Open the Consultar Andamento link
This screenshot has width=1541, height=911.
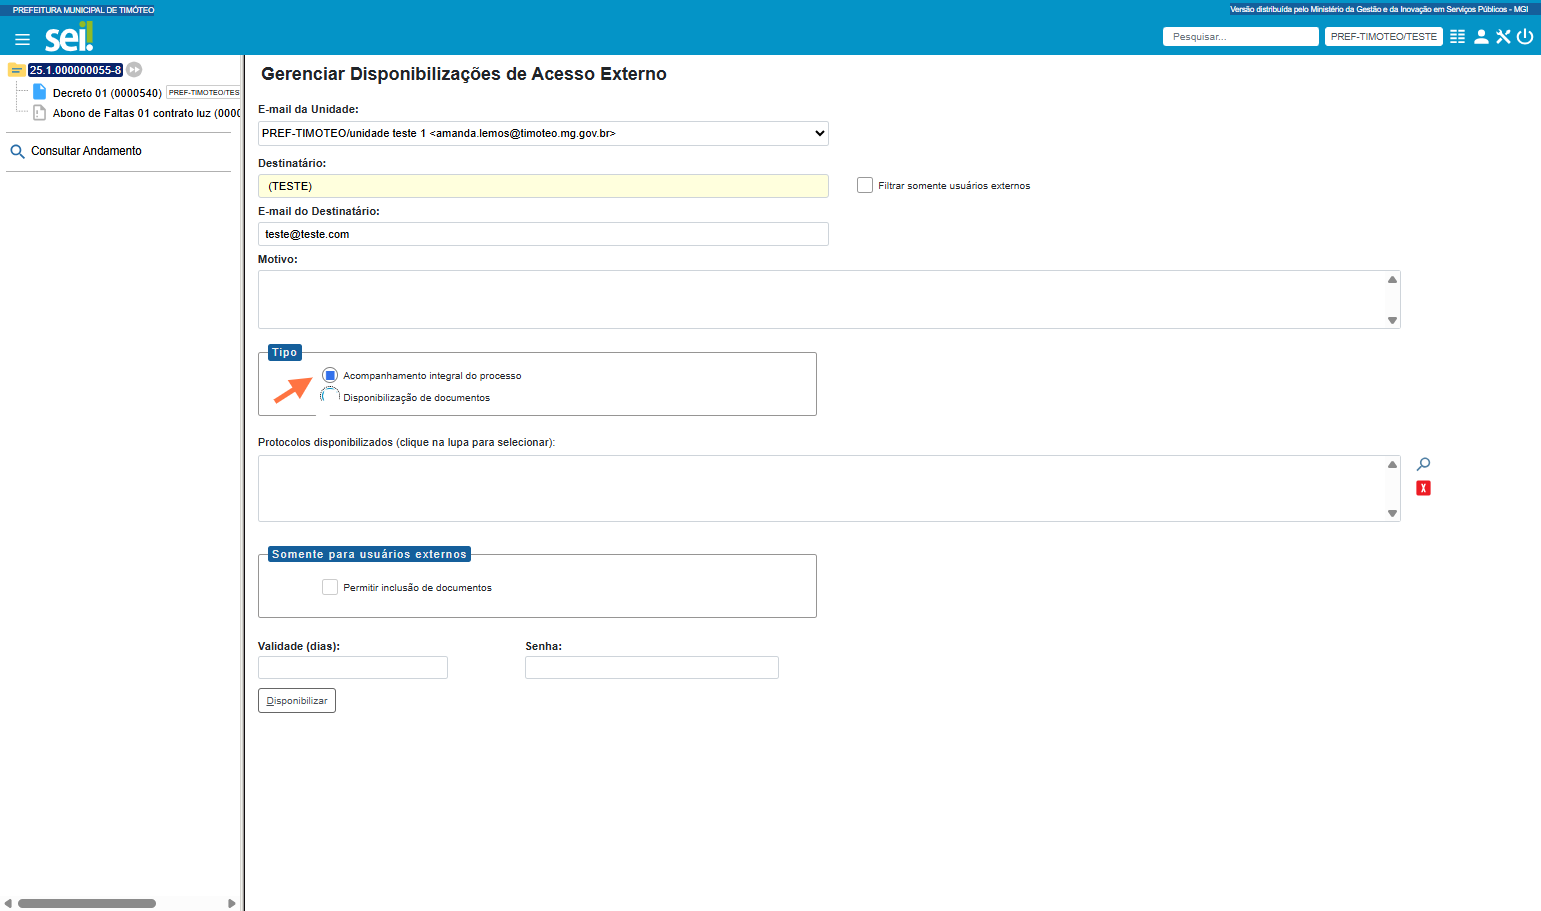pyautogui.click(x=86, y=151)
